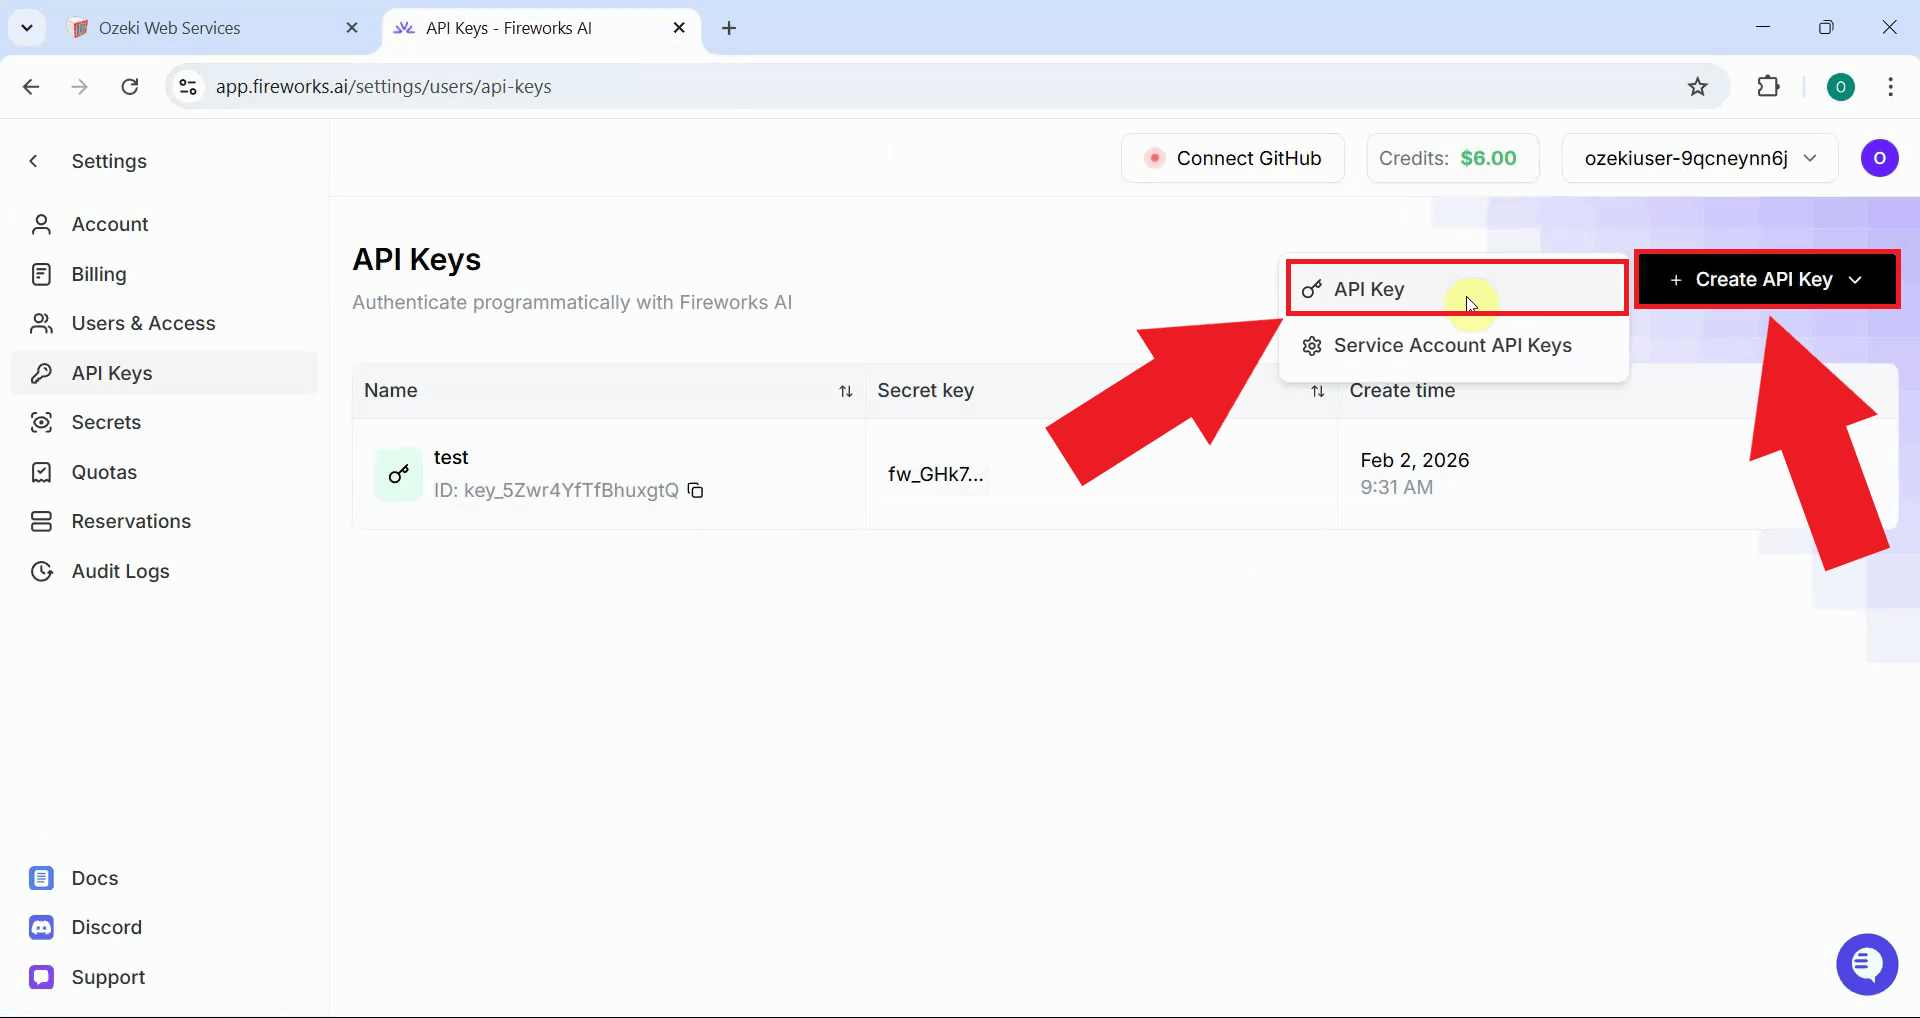Sort the Name column
Viewport: 1920px width, 1018px height.
click(845, 390)
